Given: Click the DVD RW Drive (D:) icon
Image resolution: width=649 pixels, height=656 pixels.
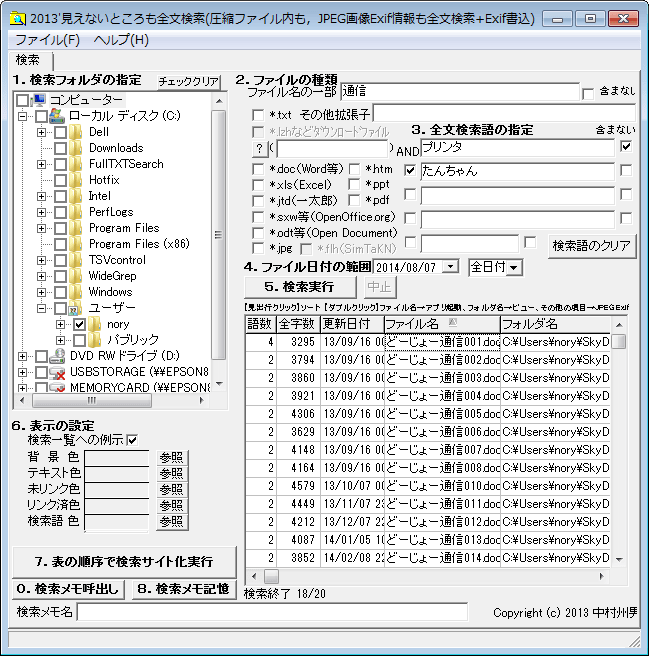Looking at the screenshot, I should pyautogui.click(x=58, y=356).
